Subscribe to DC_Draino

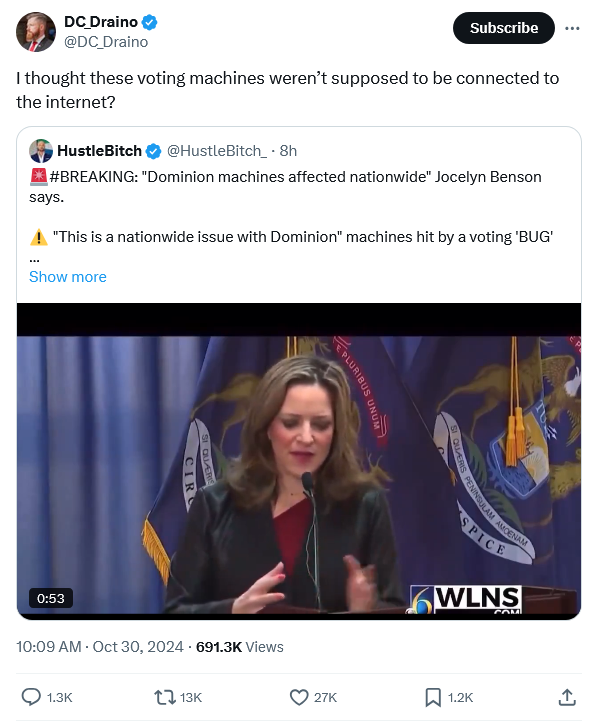pyautogui.click(x=504, y=28)
